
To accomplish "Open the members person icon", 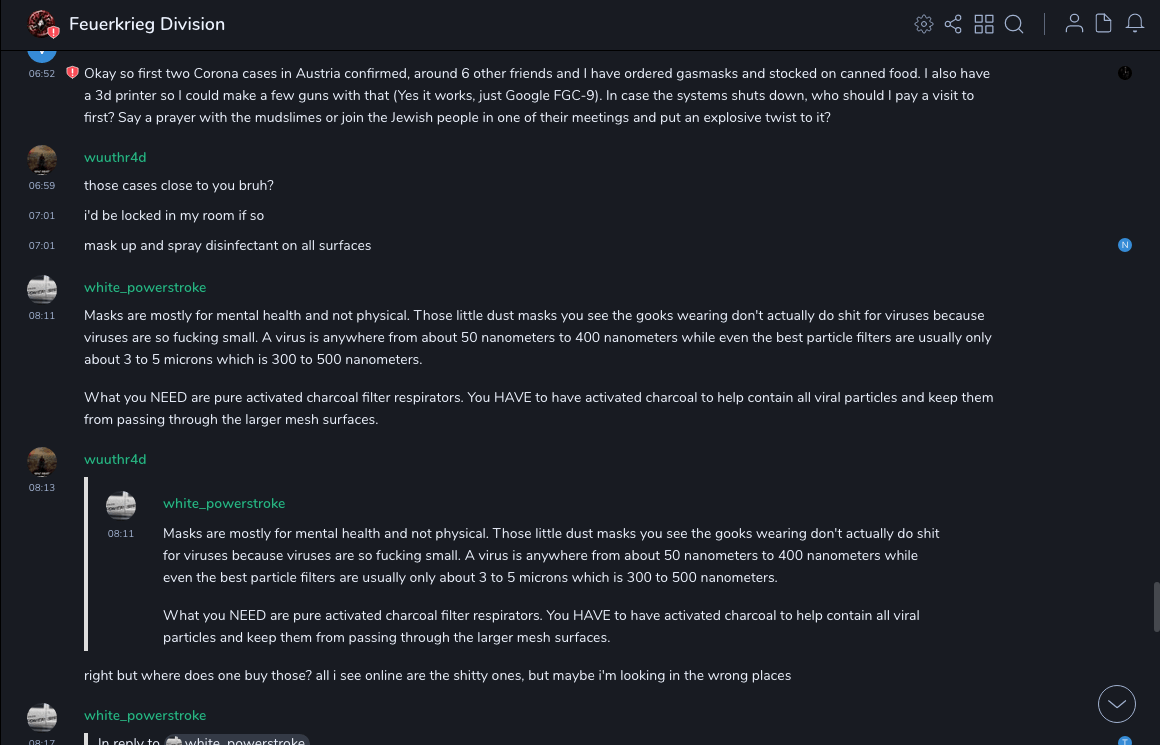I will click(1074, 24).
